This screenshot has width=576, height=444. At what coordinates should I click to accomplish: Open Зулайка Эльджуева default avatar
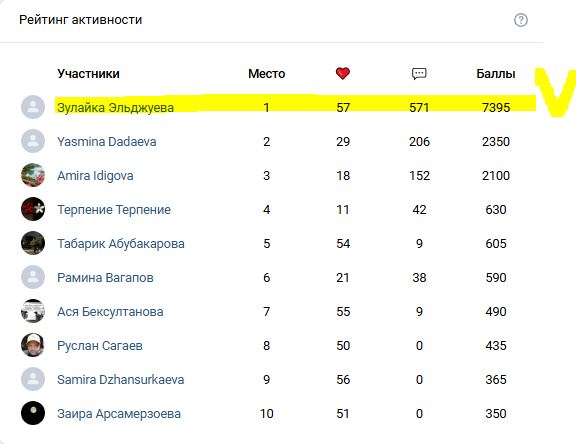tap(33, 107)
